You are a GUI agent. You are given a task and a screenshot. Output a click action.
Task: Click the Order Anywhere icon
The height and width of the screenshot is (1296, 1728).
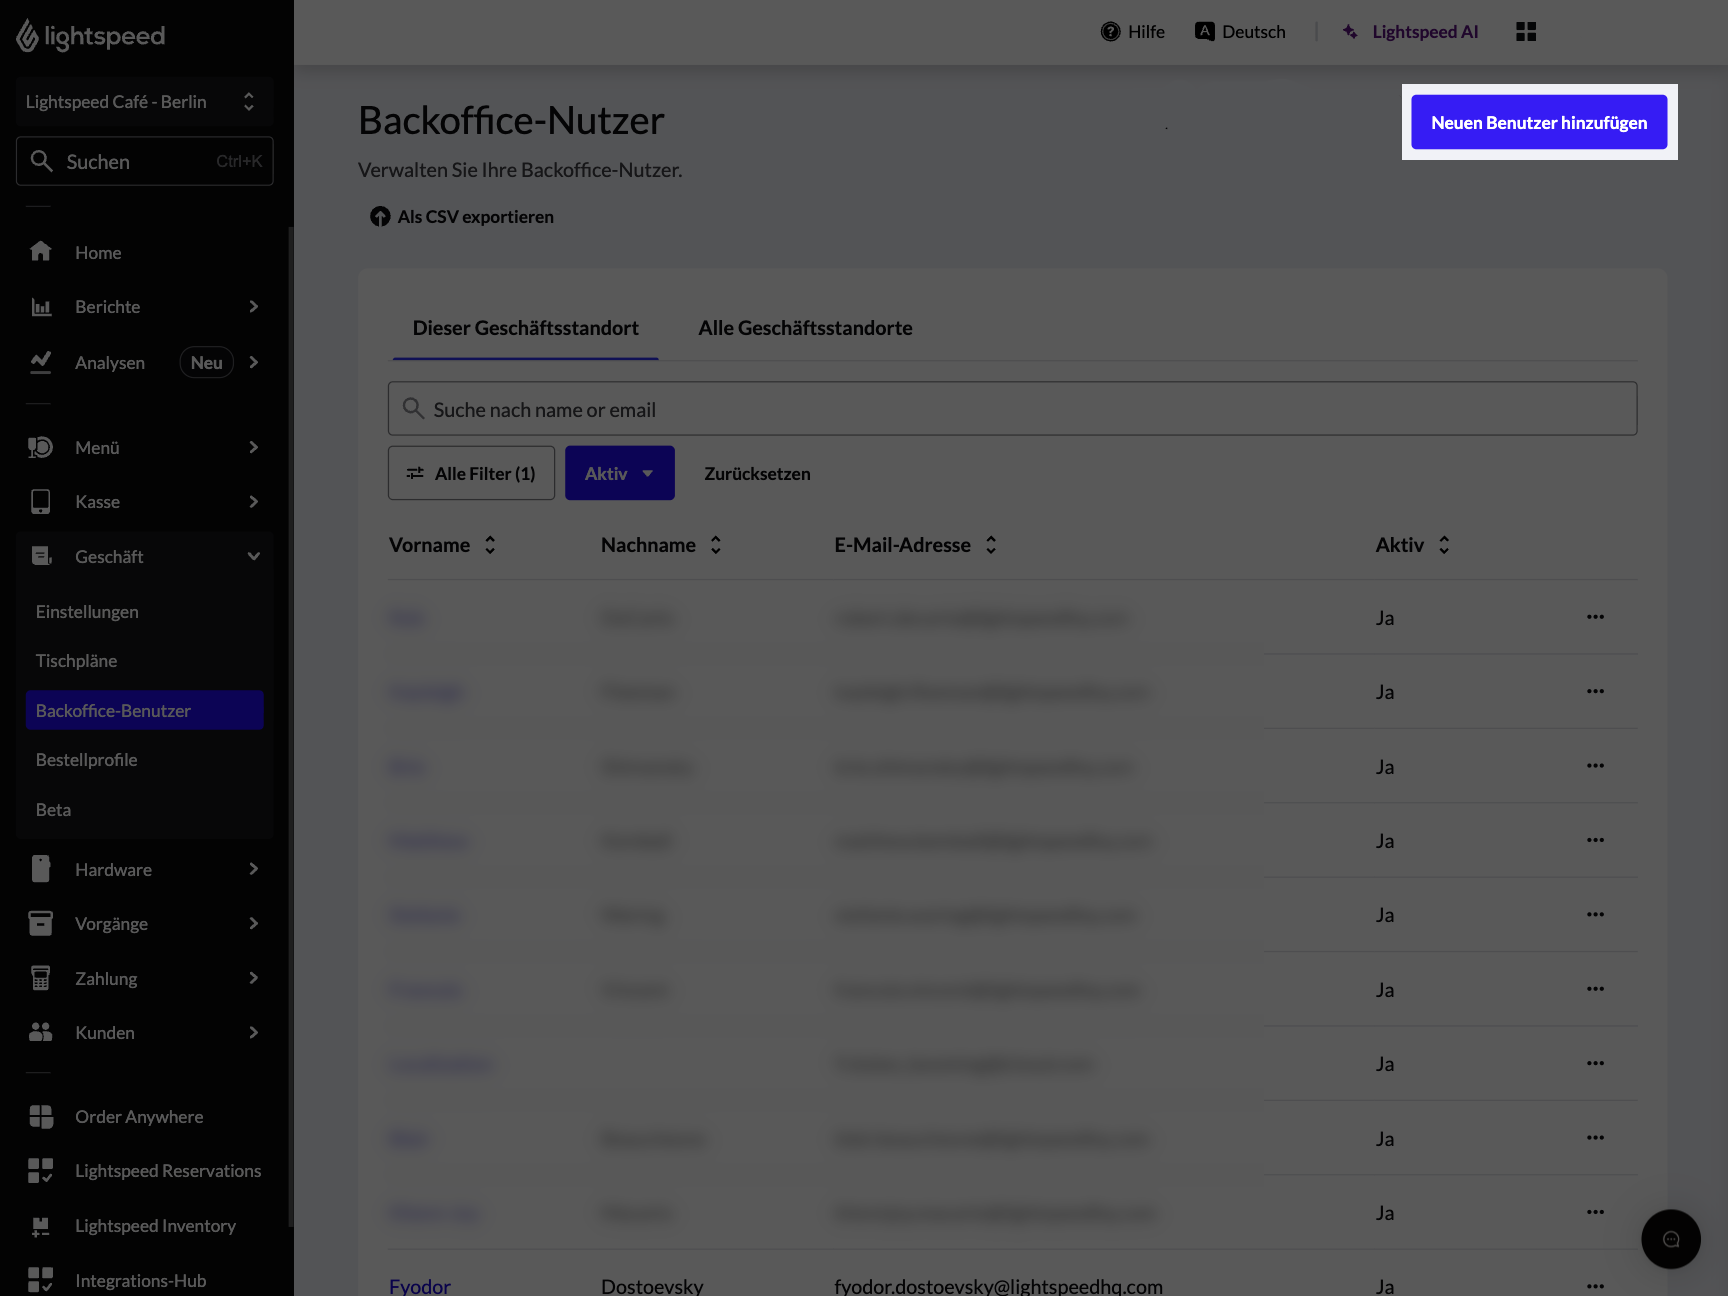coord(41,1117)
